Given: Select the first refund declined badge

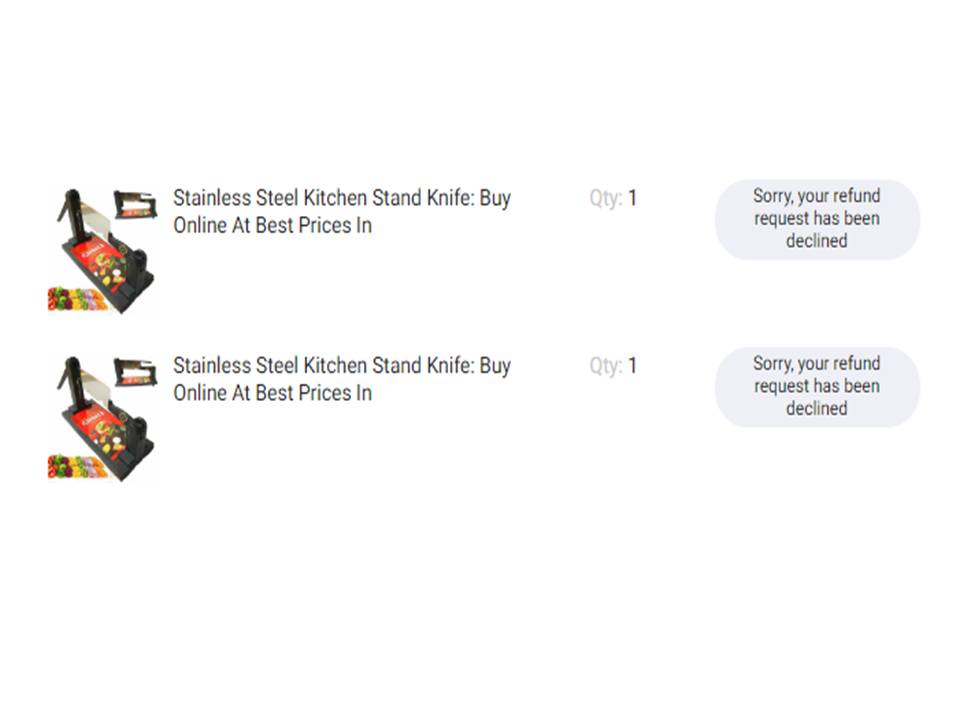Looking at the screenshot, I should [x=817, y=219].
